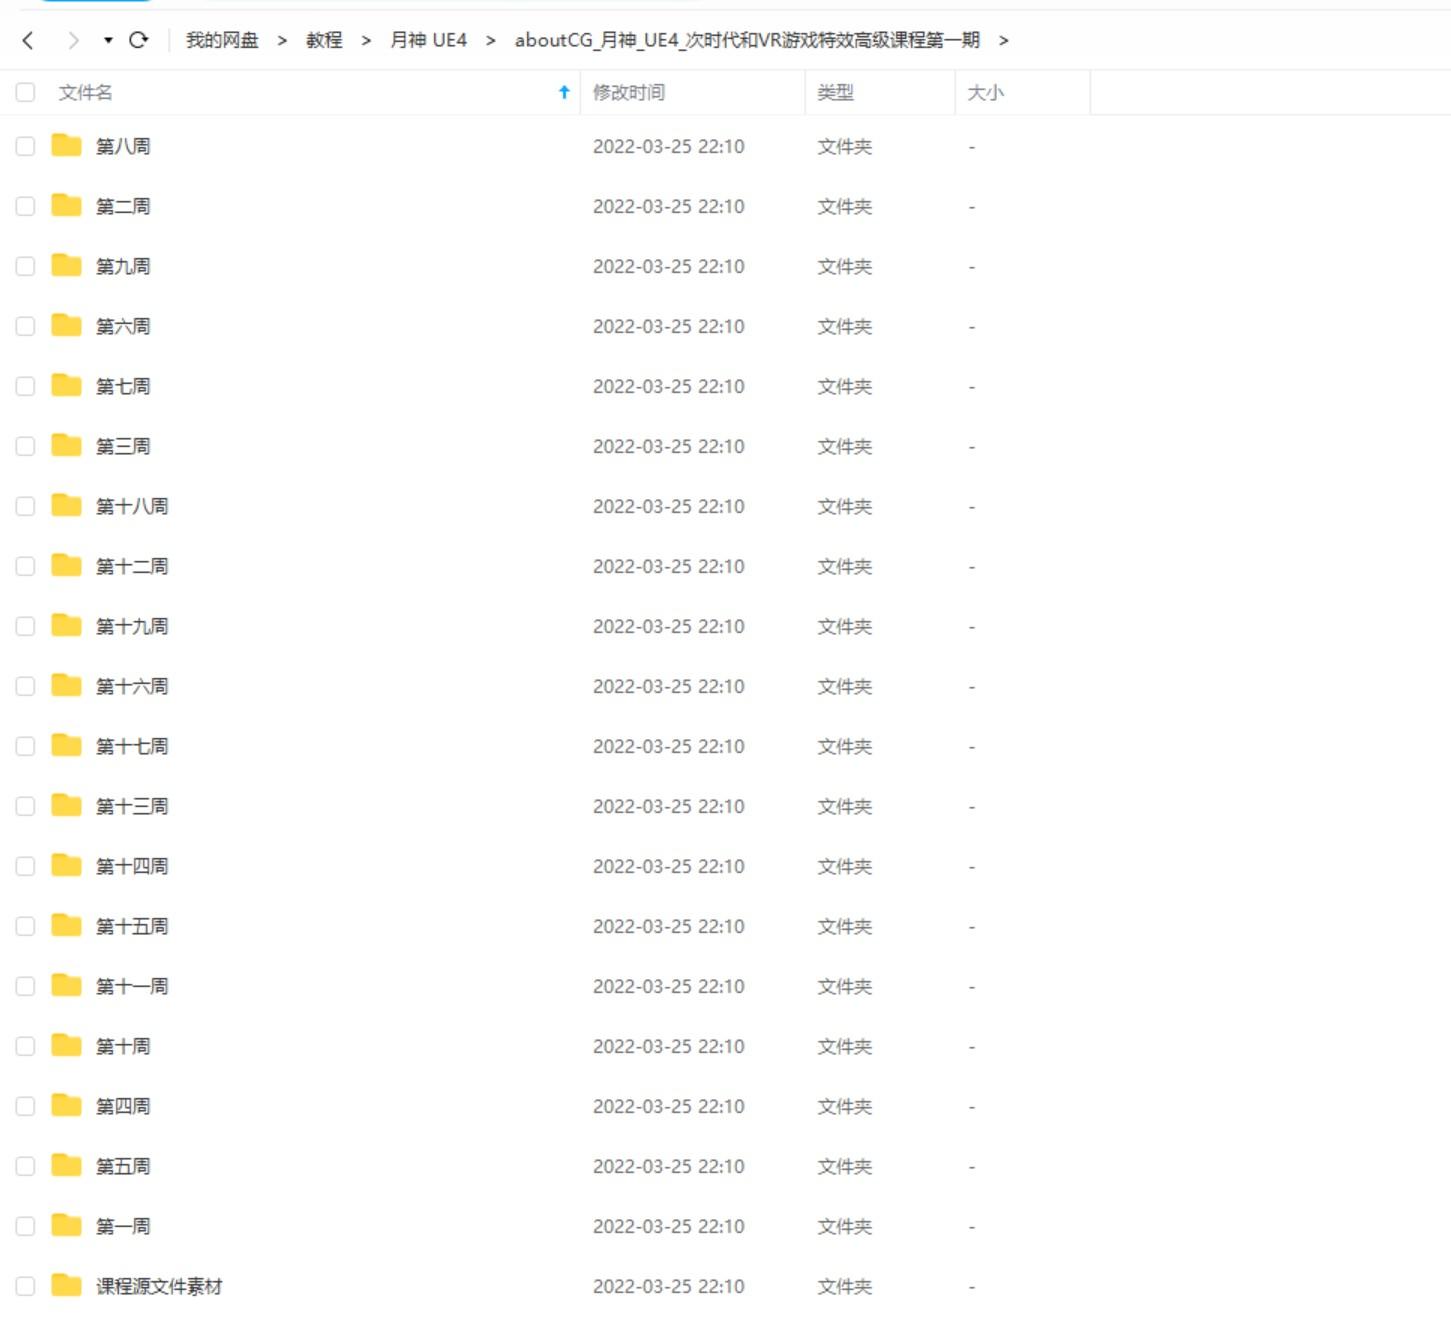1451x1343 pixels.
Task: Click the 第三周 folder icon
Action: [x=66, y=445]
